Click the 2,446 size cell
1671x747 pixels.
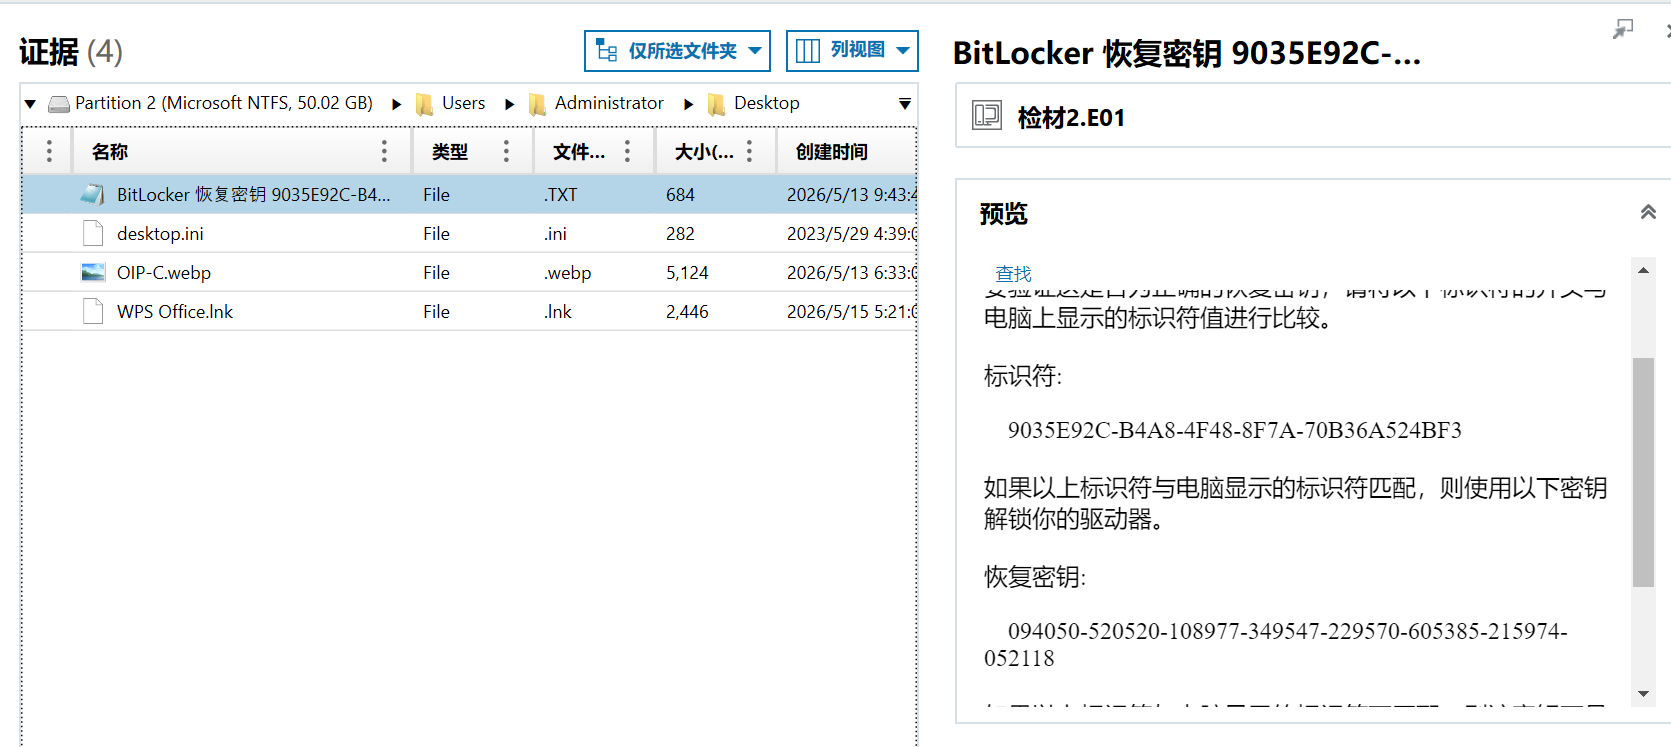coord(687,312)
